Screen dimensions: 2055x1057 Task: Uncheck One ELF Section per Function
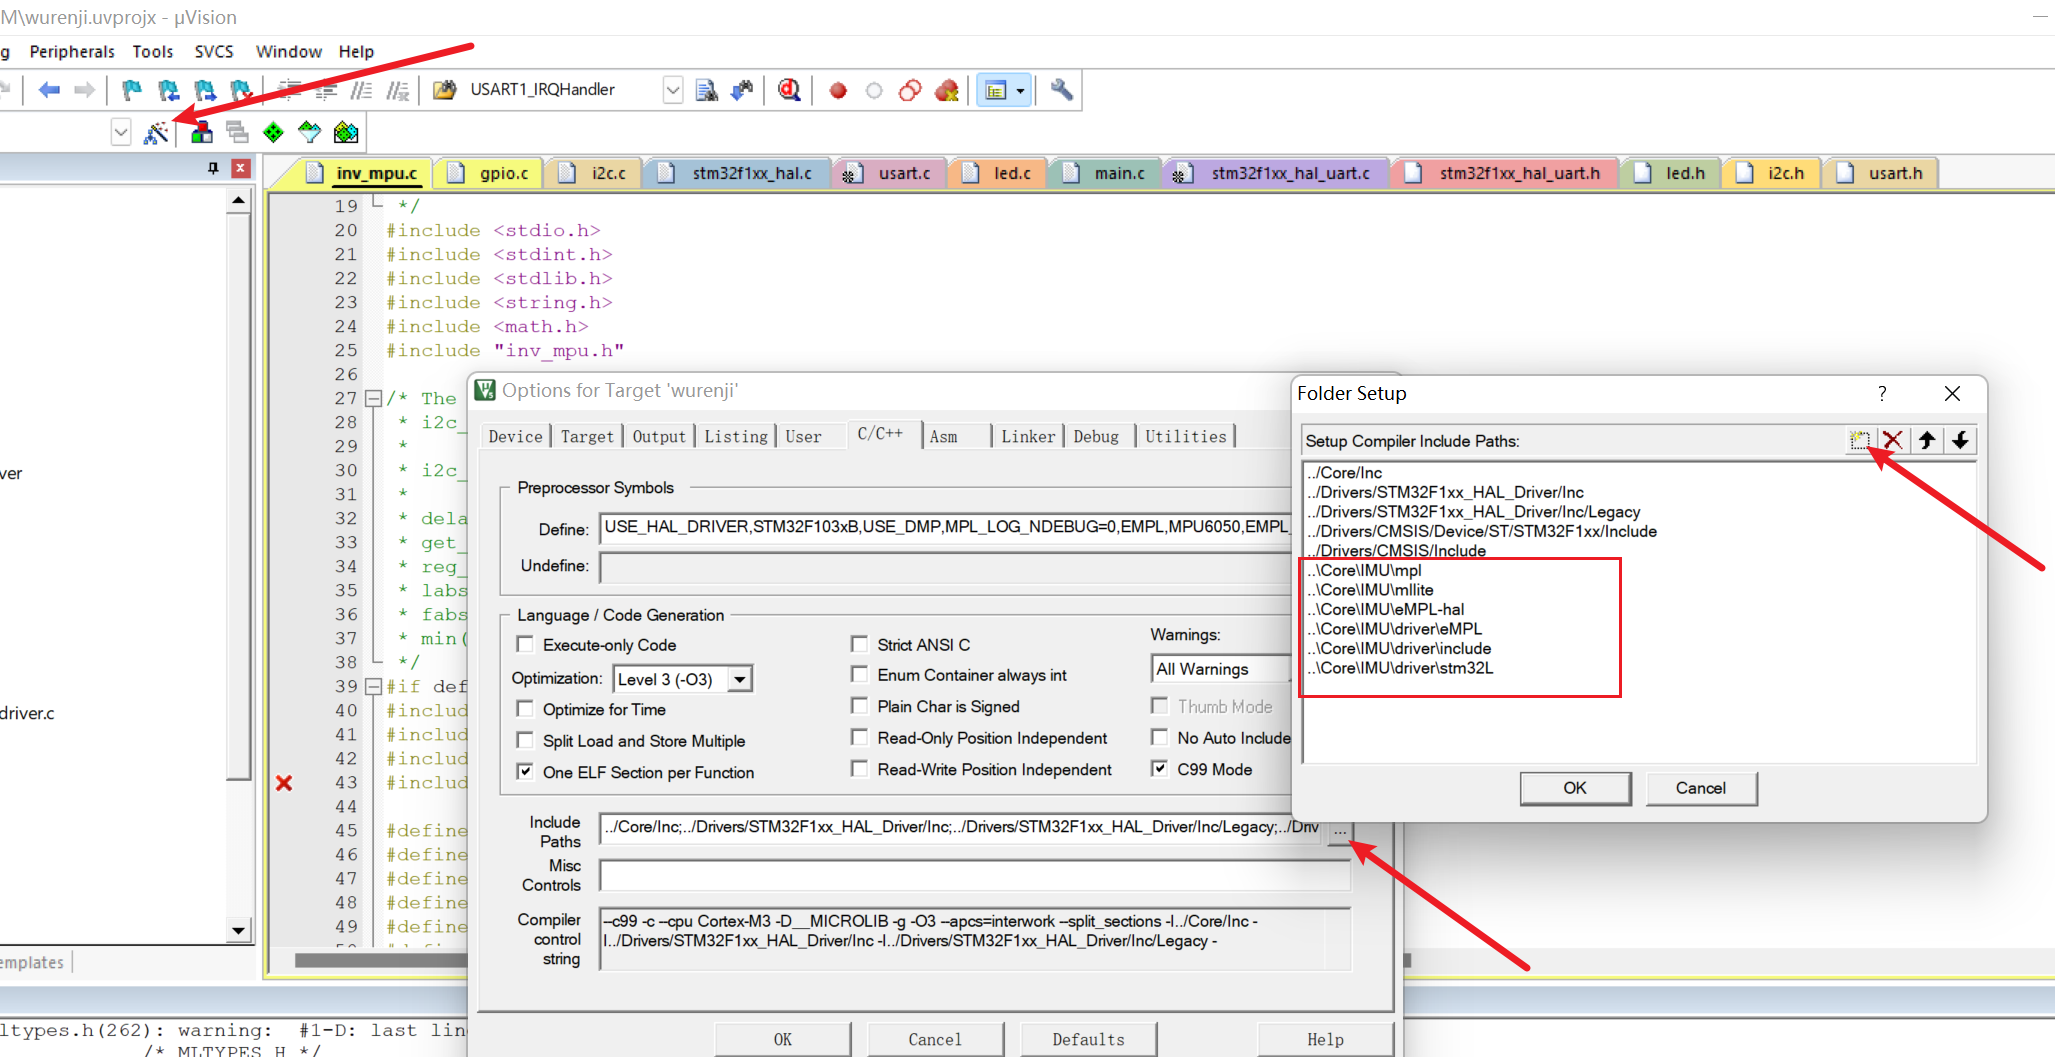click(525, 771)
